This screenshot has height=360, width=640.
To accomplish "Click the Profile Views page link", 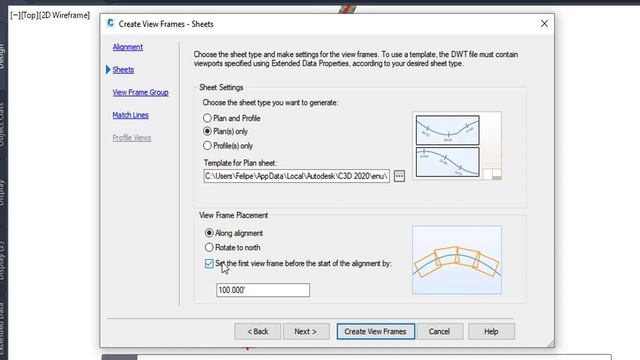I will [131, 138].
